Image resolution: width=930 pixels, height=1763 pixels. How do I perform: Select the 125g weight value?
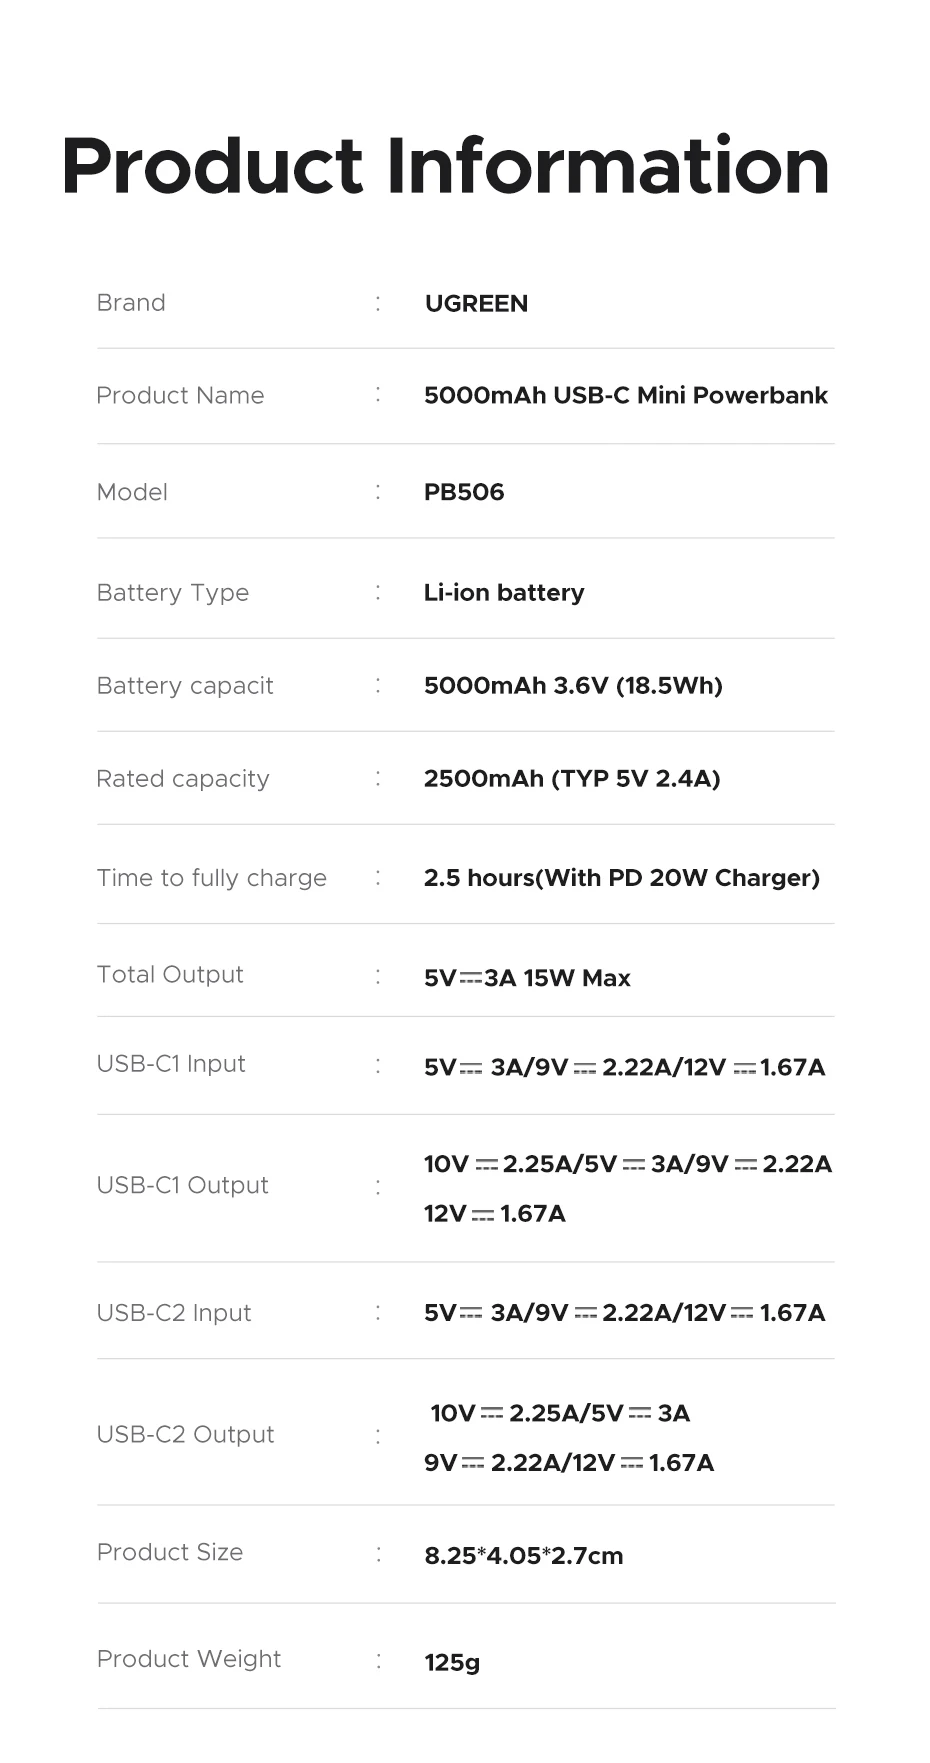click(452, 1663)
